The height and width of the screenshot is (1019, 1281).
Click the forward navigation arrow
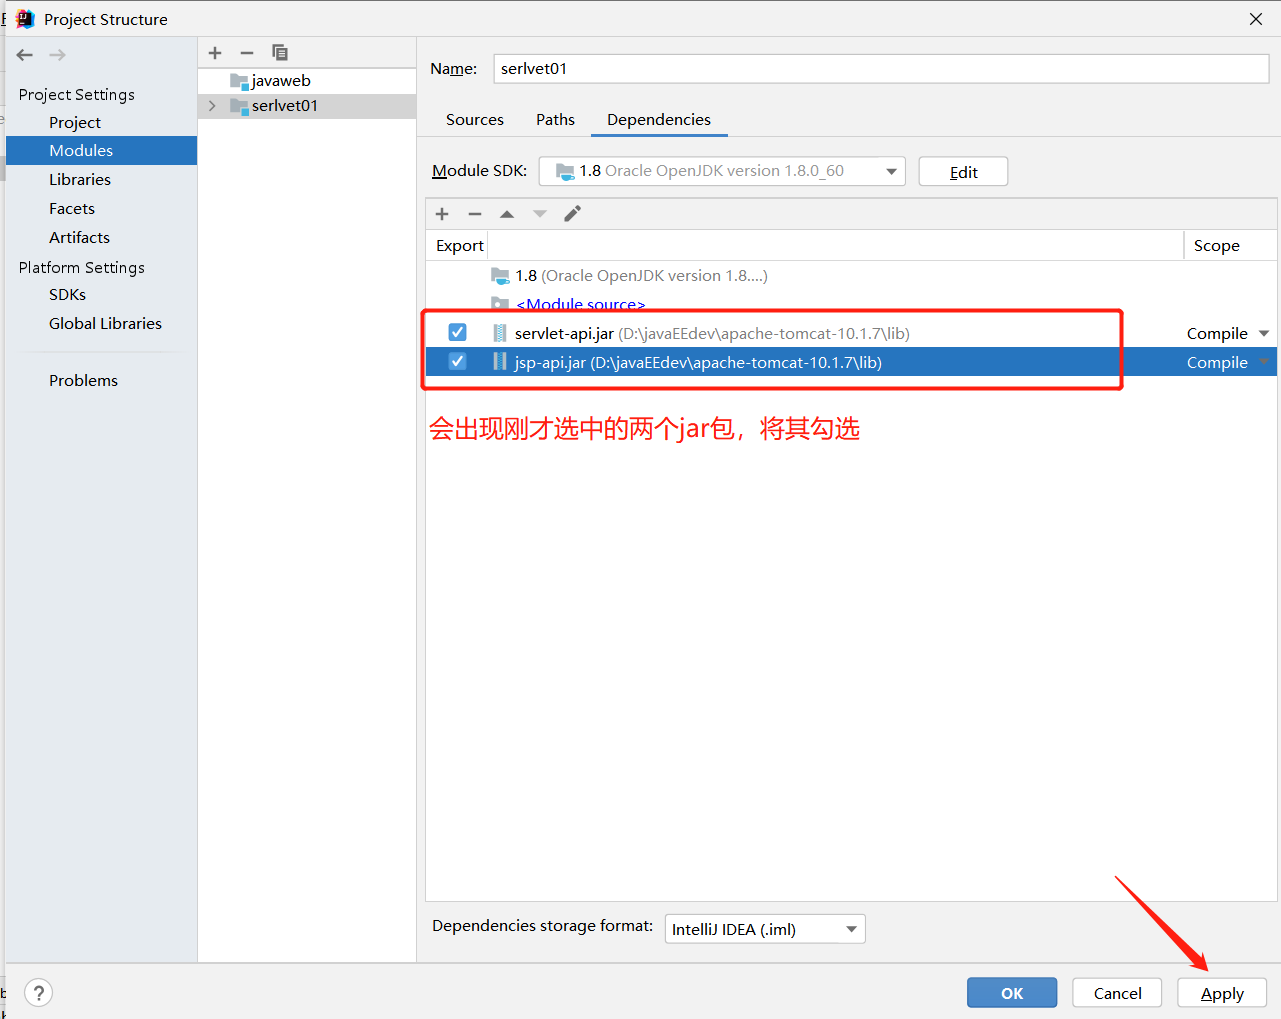[57, 55]
